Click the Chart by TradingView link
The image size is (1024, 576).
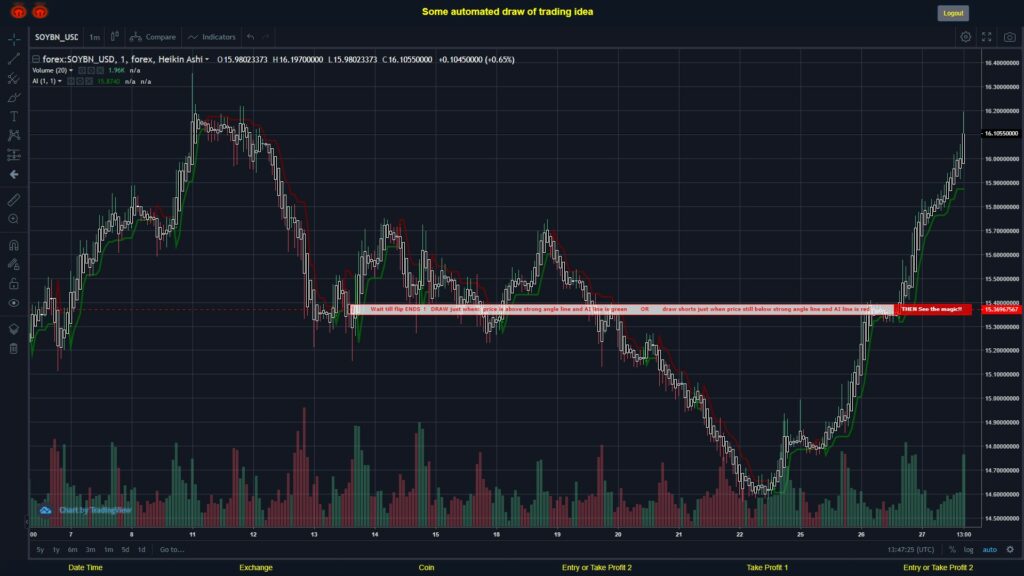[95, 510]
